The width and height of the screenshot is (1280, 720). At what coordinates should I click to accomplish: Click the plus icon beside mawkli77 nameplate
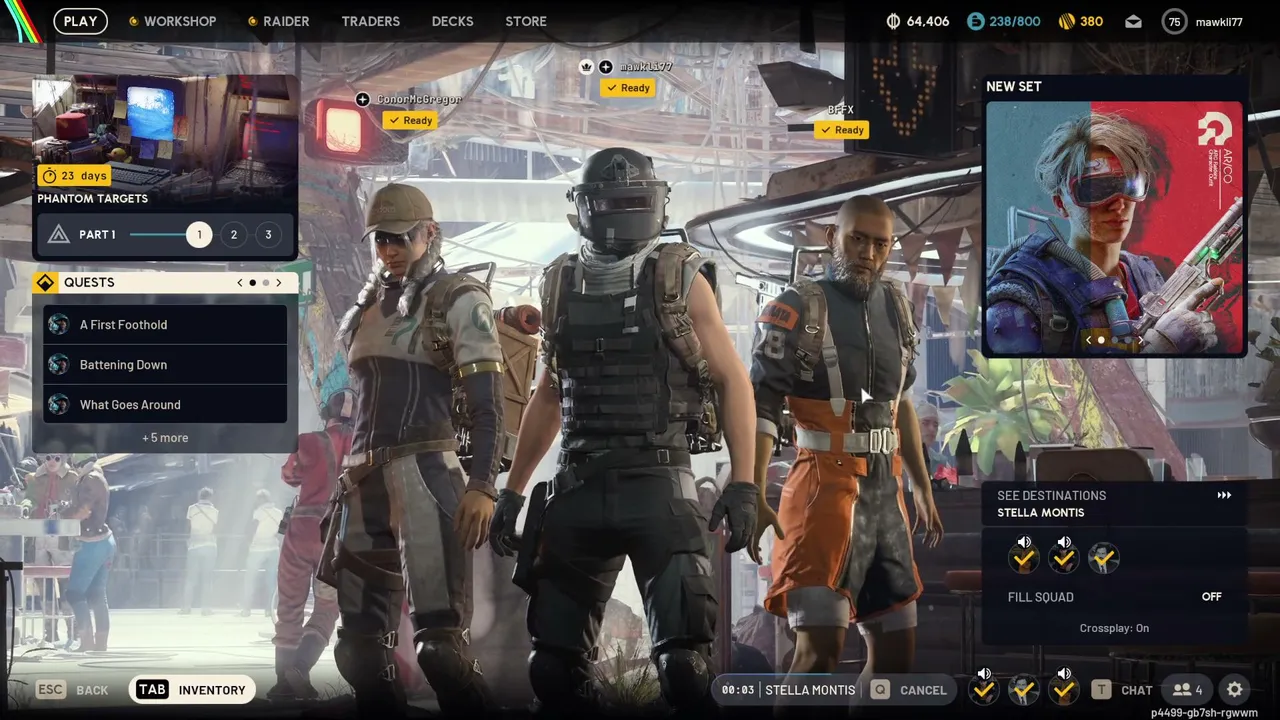pos(606,67)
